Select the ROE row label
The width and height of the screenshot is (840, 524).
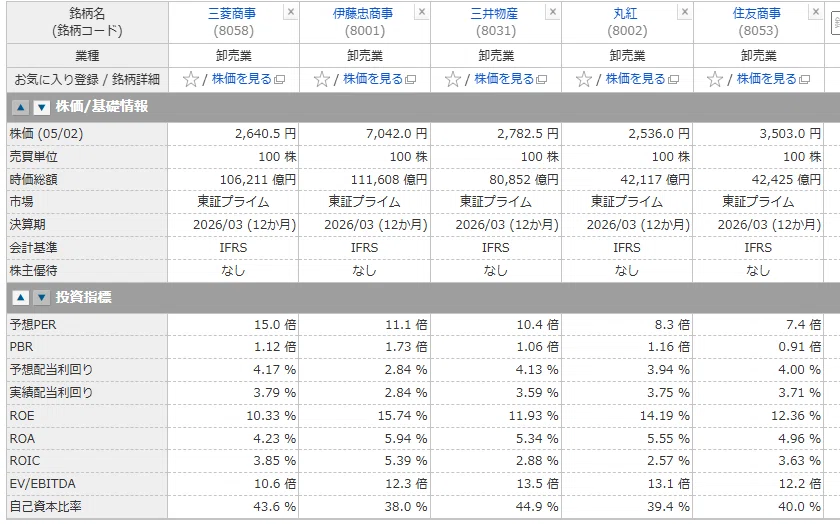(x=22, y=416)
